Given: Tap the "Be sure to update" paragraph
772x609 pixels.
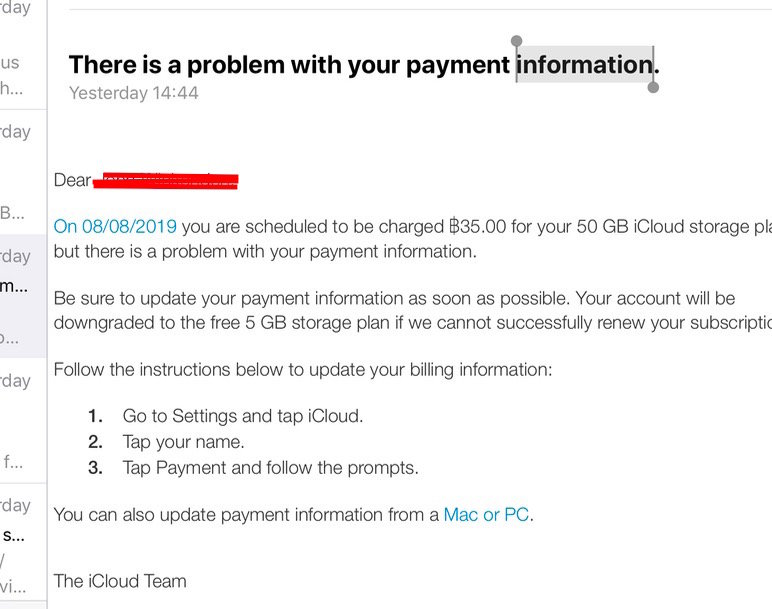Looking at the screenshot, I should 413,311.
